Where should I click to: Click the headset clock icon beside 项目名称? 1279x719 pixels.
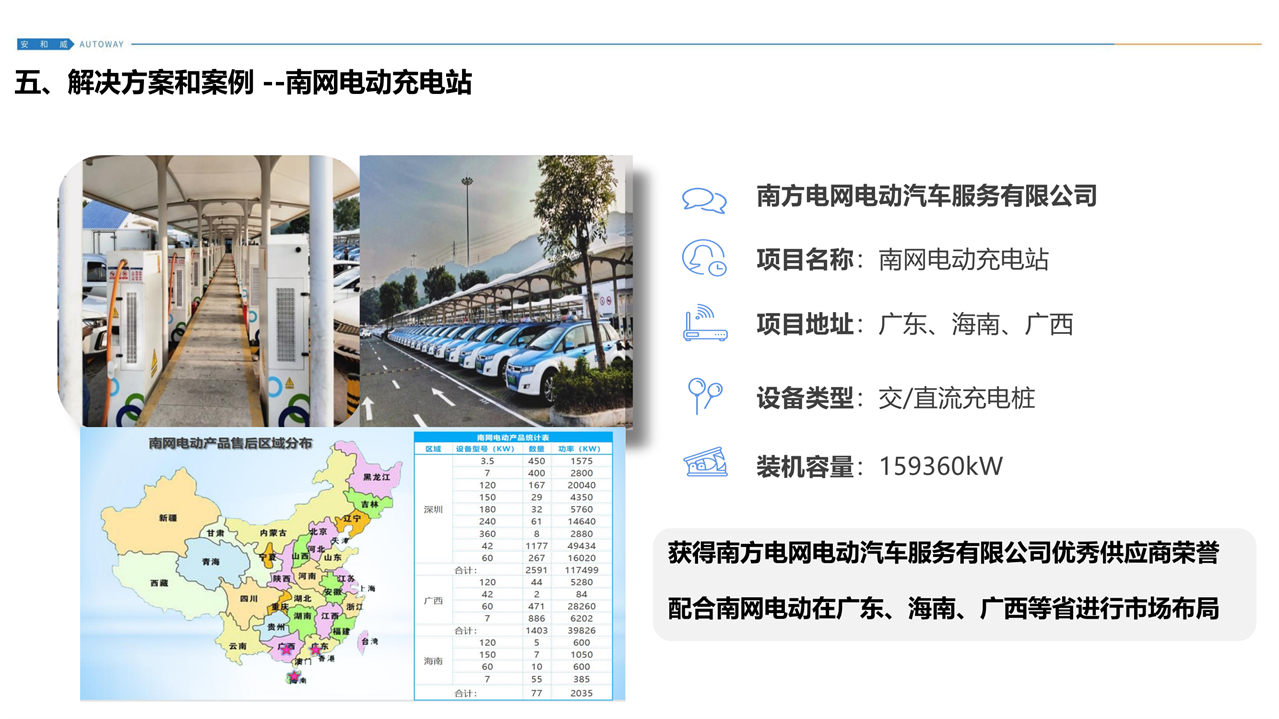(x=704, y=258)
